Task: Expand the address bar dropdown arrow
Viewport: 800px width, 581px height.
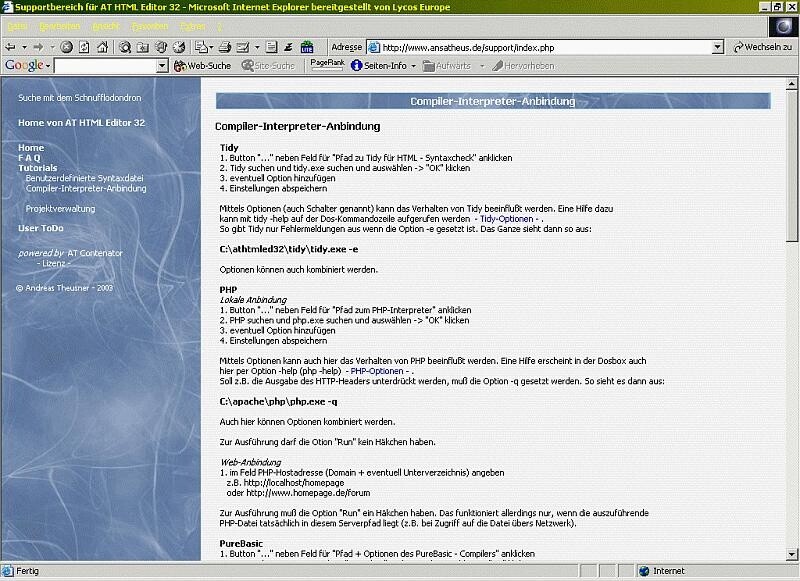Action: [x=718, y=47]
